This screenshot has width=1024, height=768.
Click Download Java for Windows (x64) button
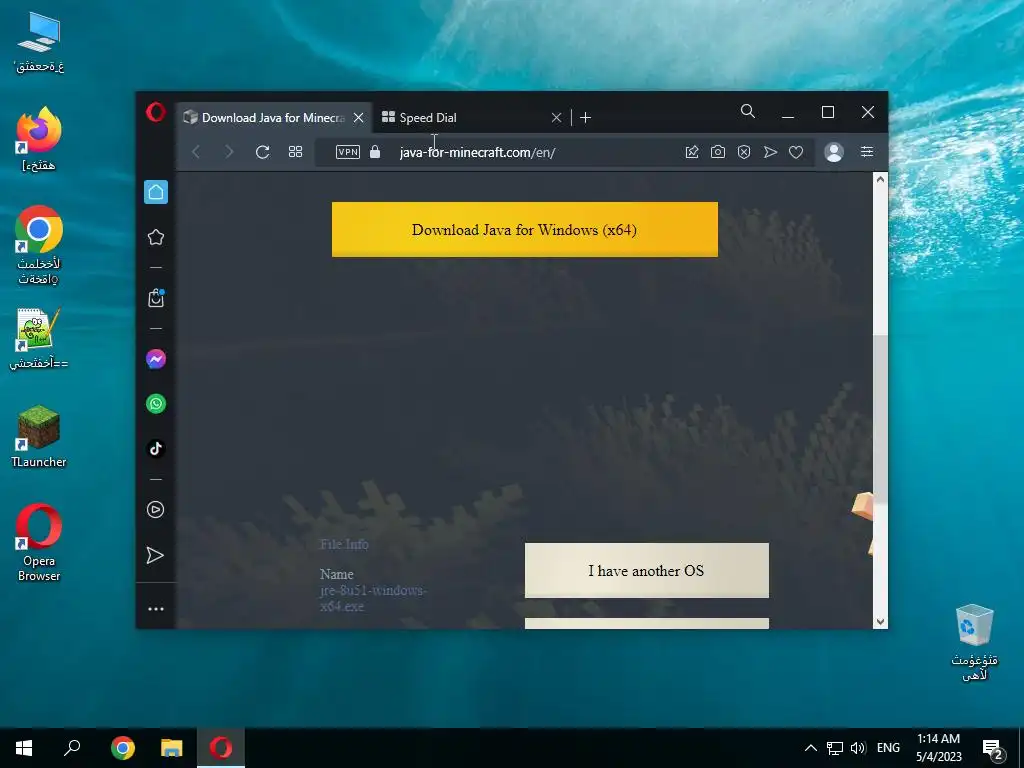[x=524, y=229]
